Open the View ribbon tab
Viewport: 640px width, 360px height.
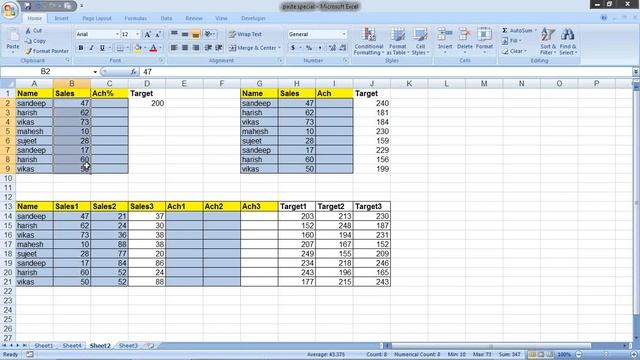221,18
